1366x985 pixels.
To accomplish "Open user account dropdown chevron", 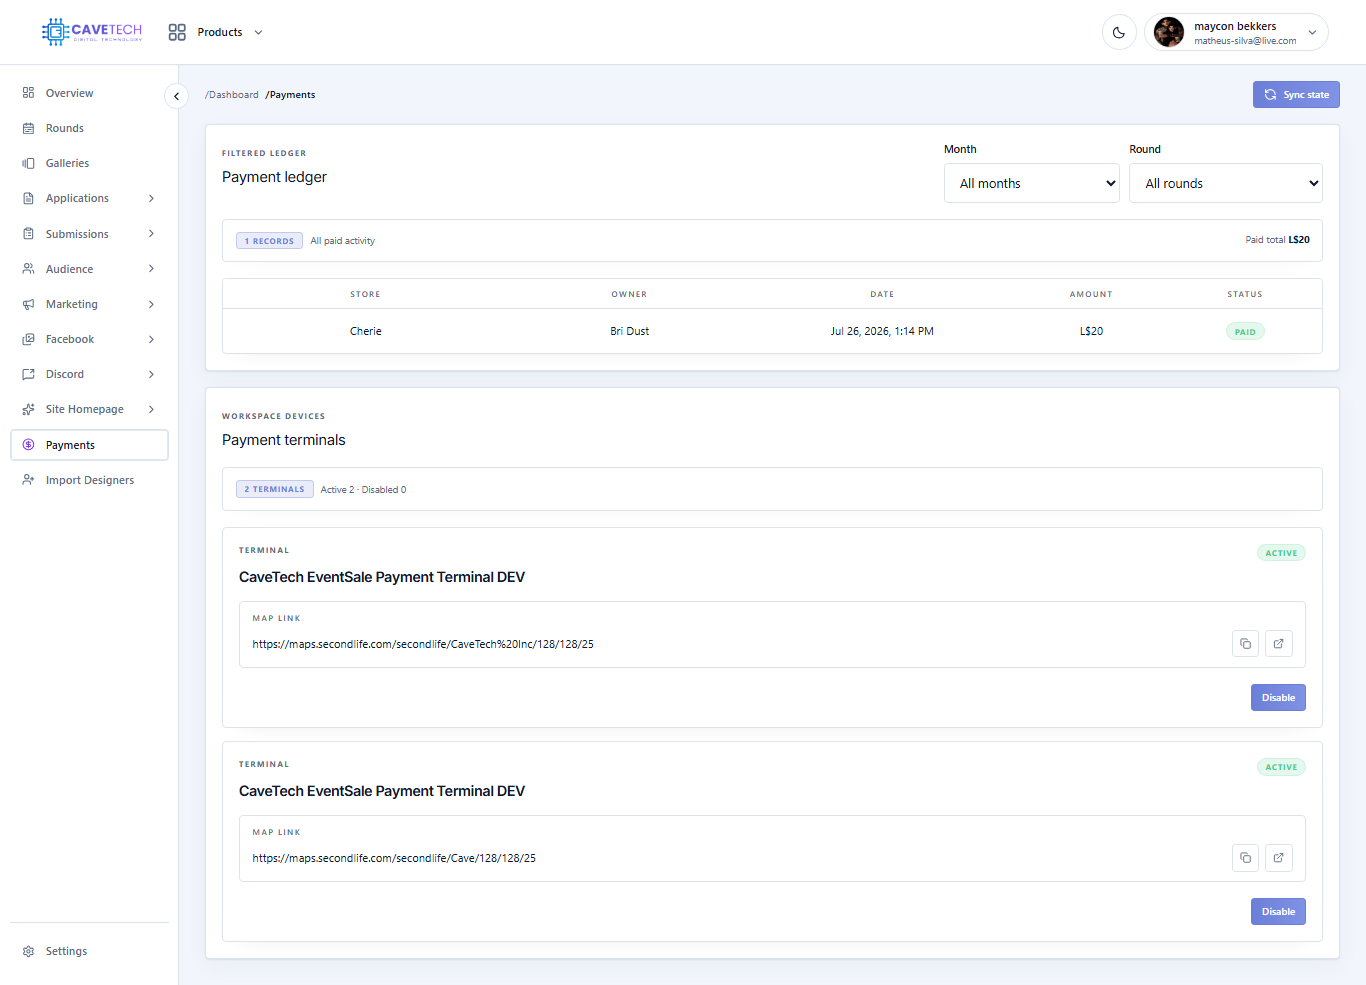I will (x=1312, y=32).
